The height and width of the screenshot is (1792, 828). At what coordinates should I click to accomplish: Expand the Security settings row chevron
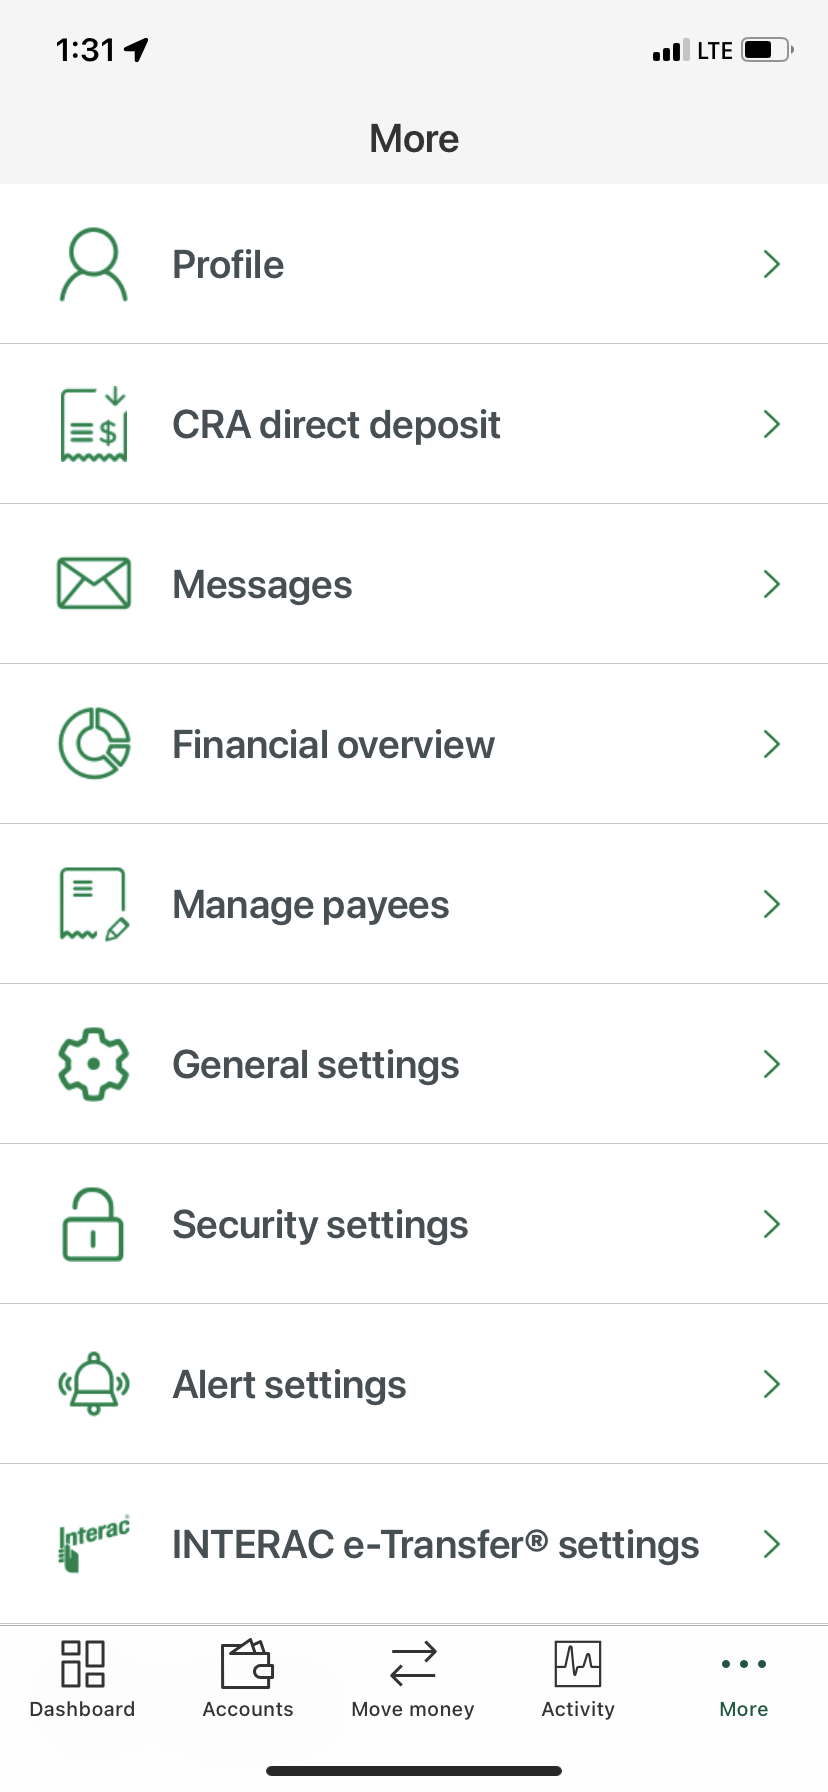[x=771, y=1224]
